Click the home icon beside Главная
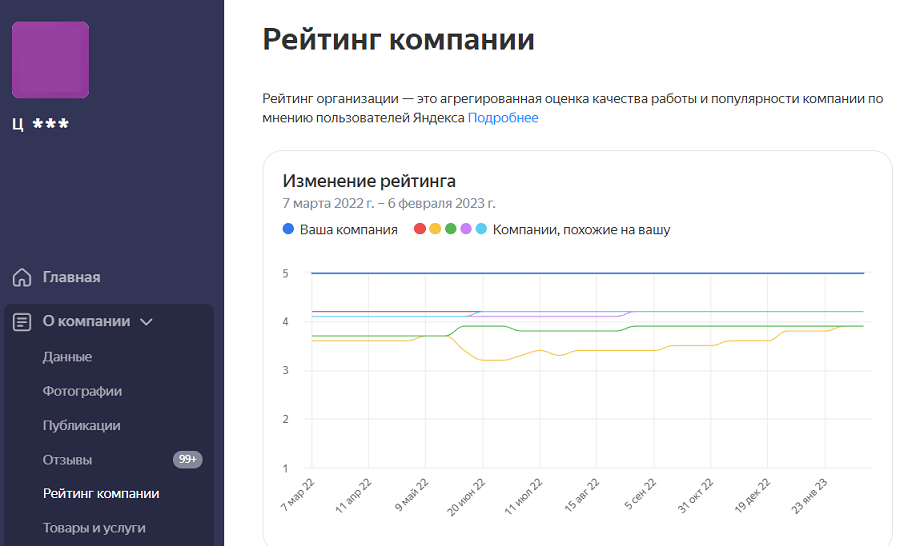The image size is (900, 546). pyautogui.click(x=21, y=278)
